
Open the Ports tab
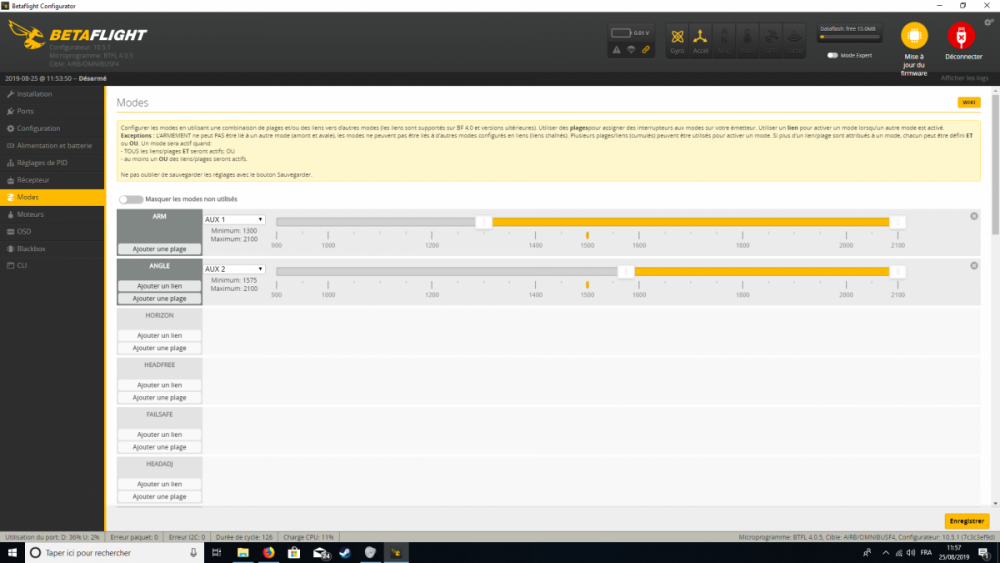click(52, 111)
